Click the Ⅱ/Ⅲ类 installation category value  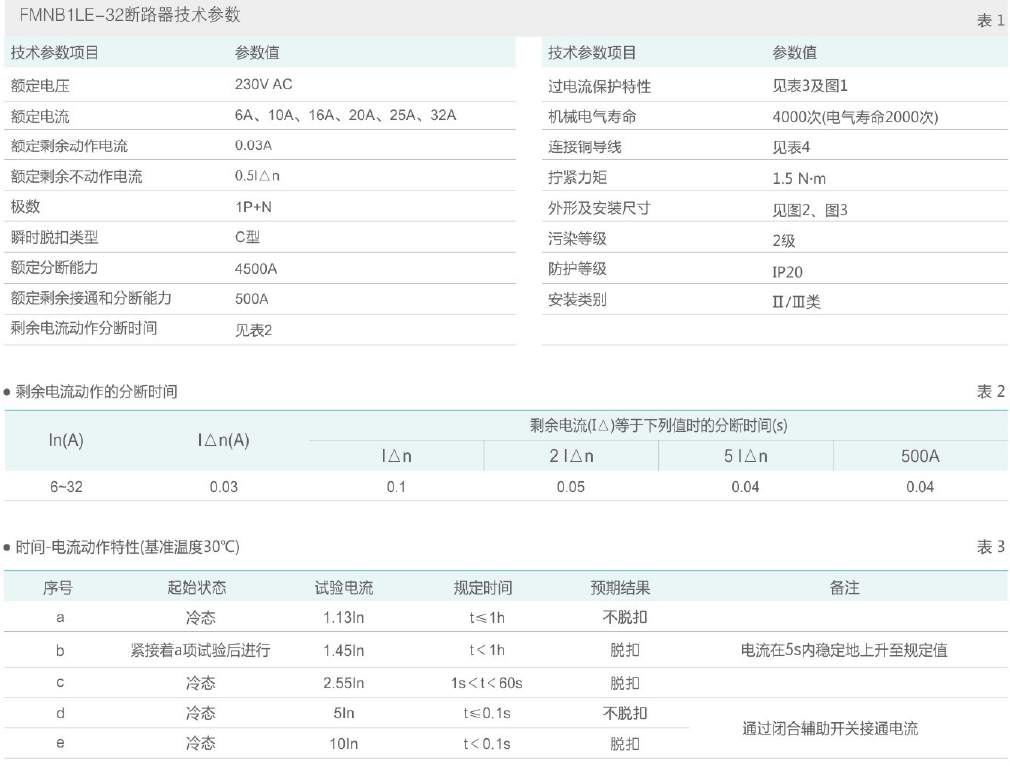click(x=796, y=301)
